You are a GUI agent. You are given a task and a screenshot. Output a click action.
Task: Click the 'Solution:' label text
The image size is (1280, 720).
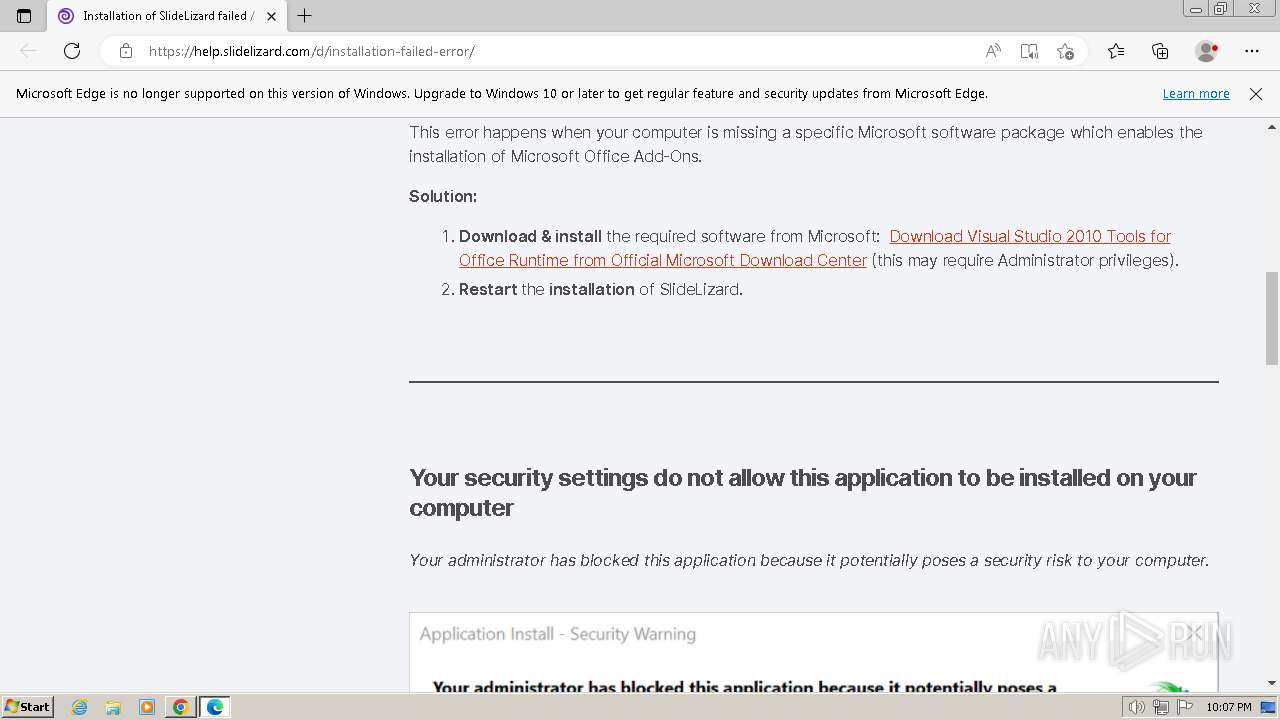tap(443, 196)
